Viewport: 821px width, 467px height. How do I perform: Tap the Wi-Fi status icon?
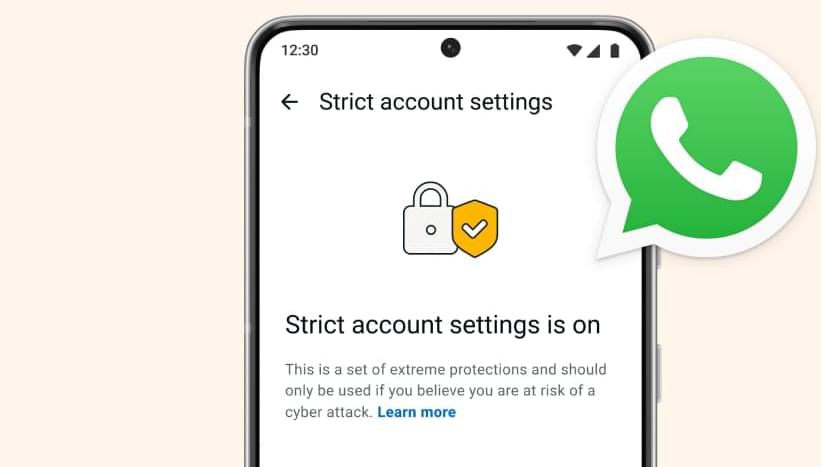574,50
